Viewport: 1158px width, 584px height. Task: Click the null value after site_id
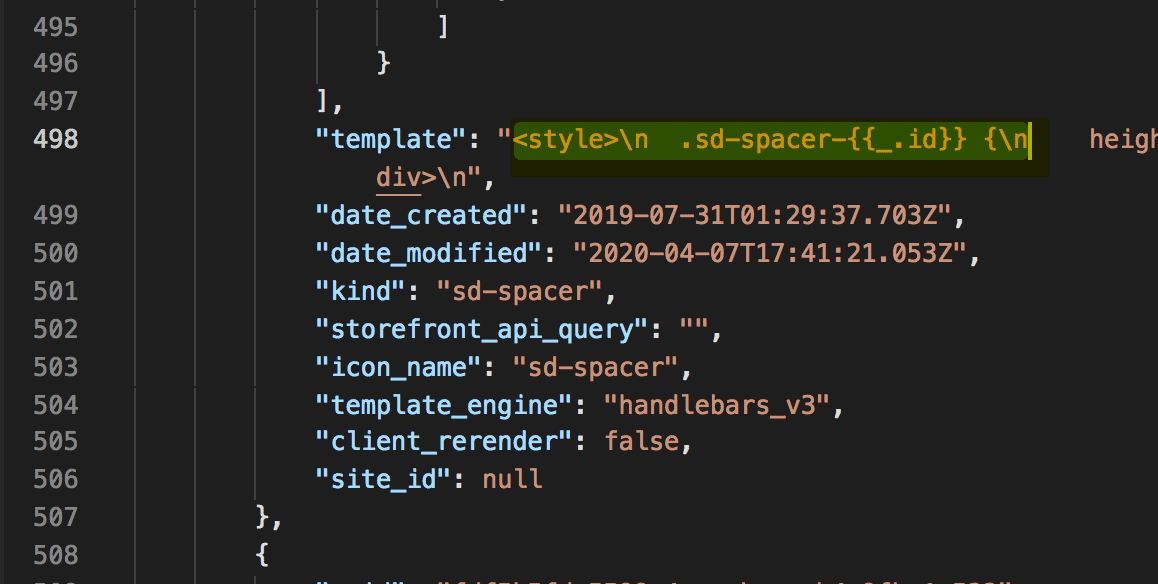[511, 479]
